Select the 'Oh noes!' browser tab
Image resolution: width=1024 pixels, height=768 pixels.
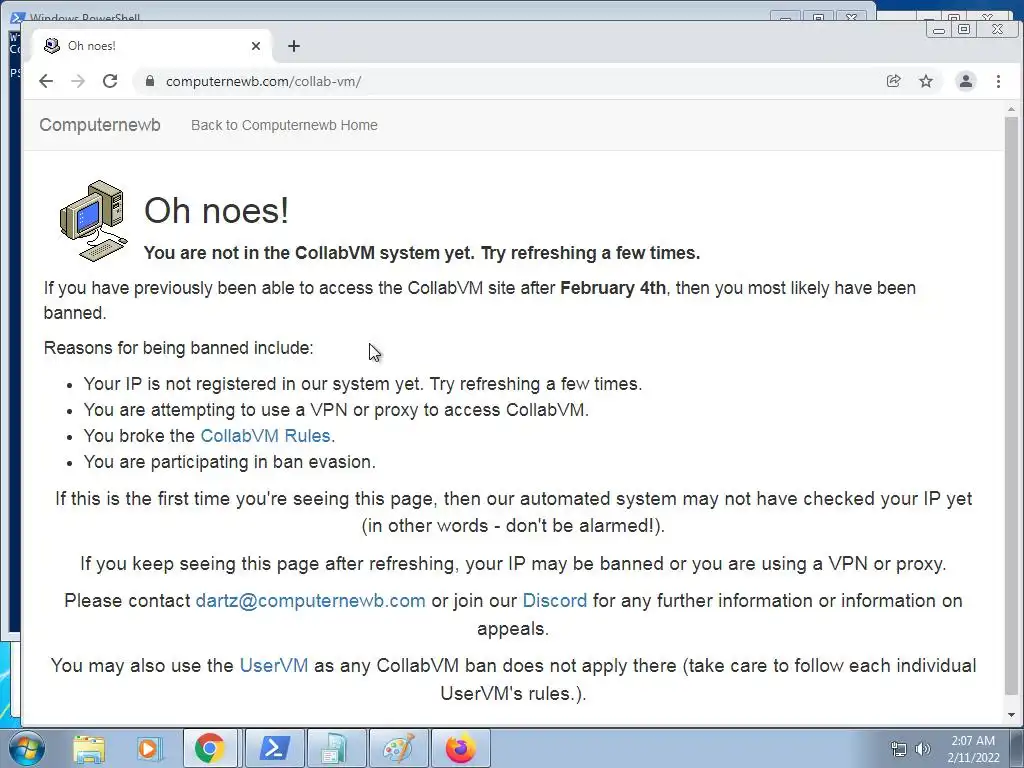click(150, 46)
